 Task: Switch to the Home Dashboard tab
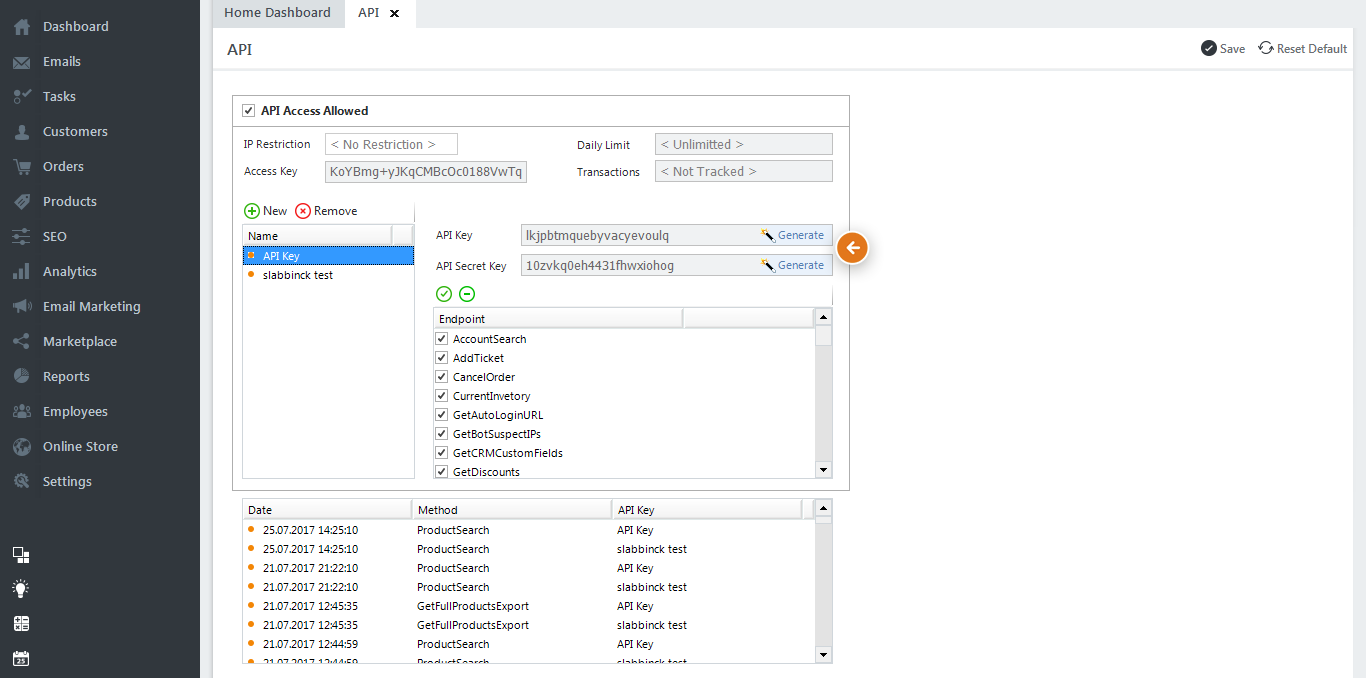click(x=277, y=13)
